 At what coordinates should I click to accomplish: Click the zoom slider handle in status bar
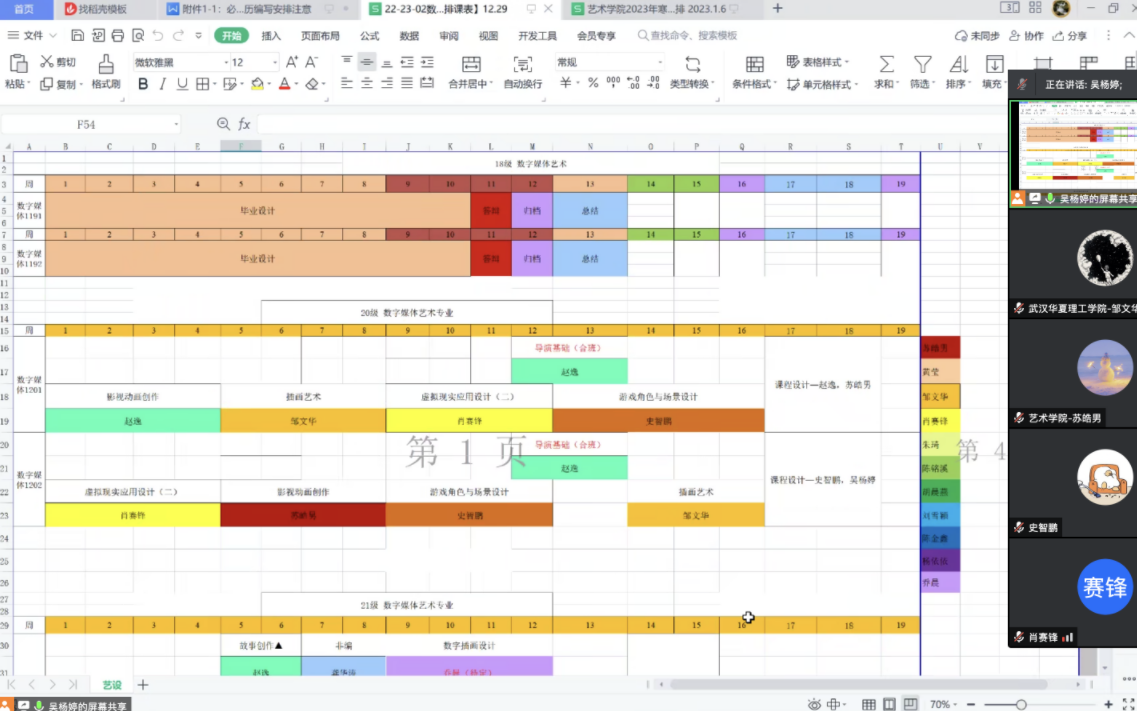click(x=1021, y=704)
